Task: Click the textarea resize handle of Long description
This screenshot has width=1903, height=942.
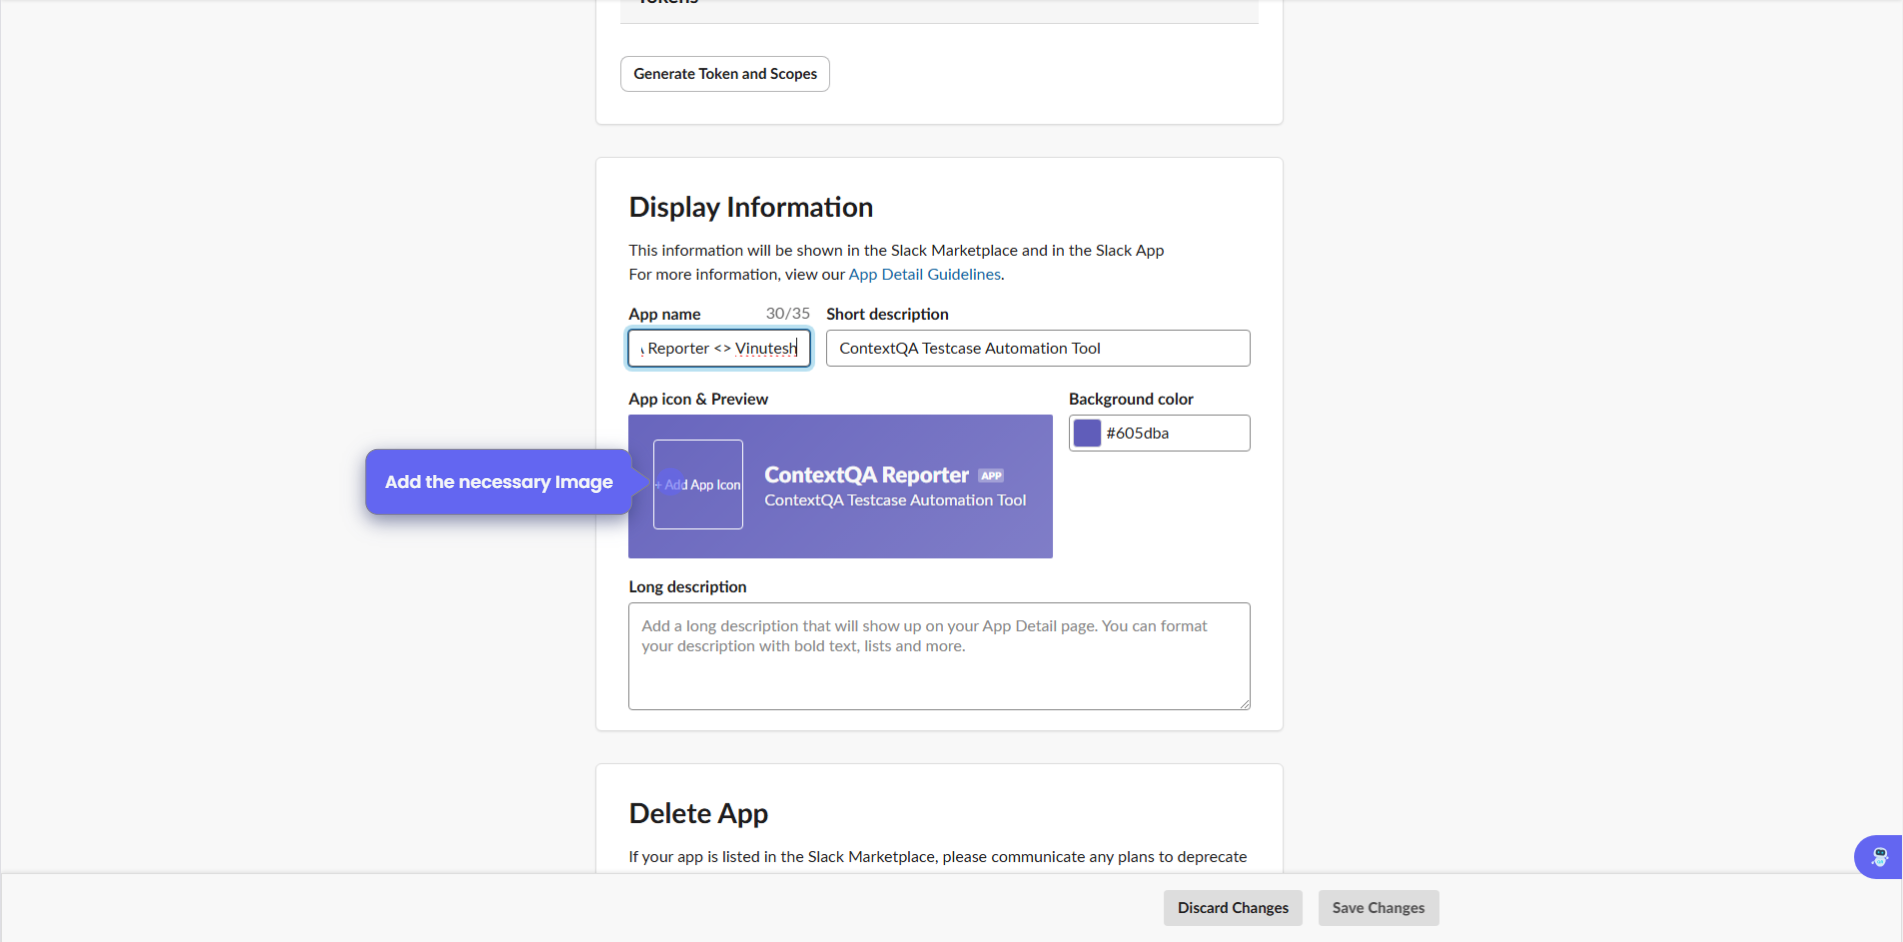Action: coord(1244,704)
